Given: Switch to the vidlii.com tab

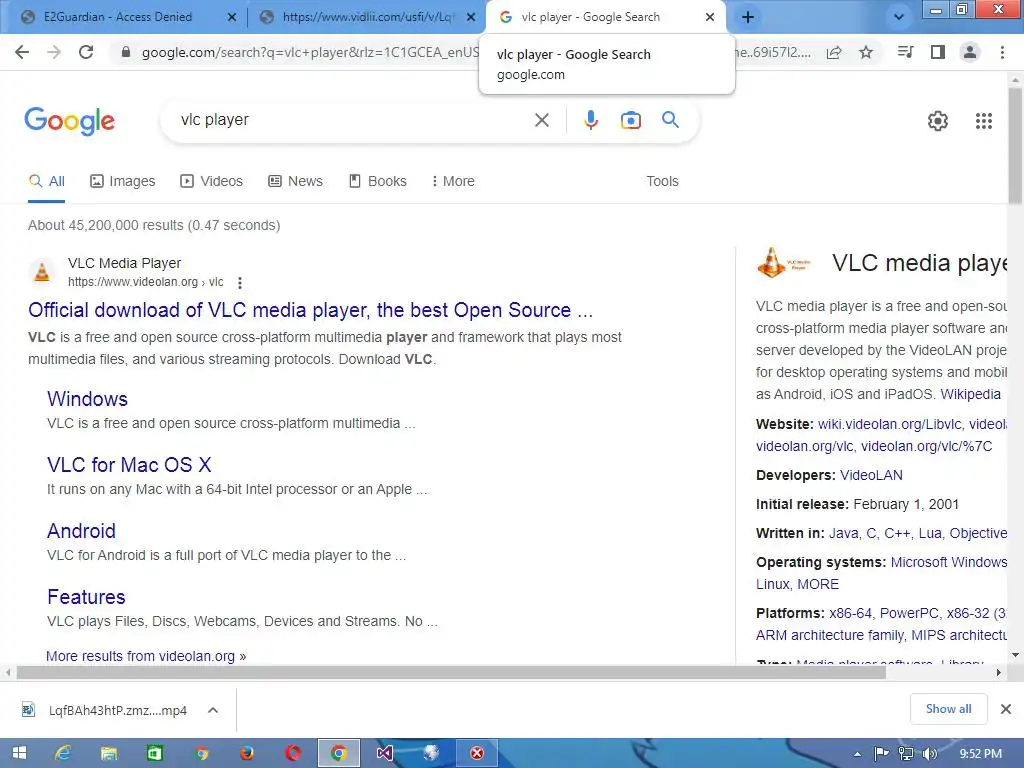Looking at the screenshot, I should tap(367, 17).
